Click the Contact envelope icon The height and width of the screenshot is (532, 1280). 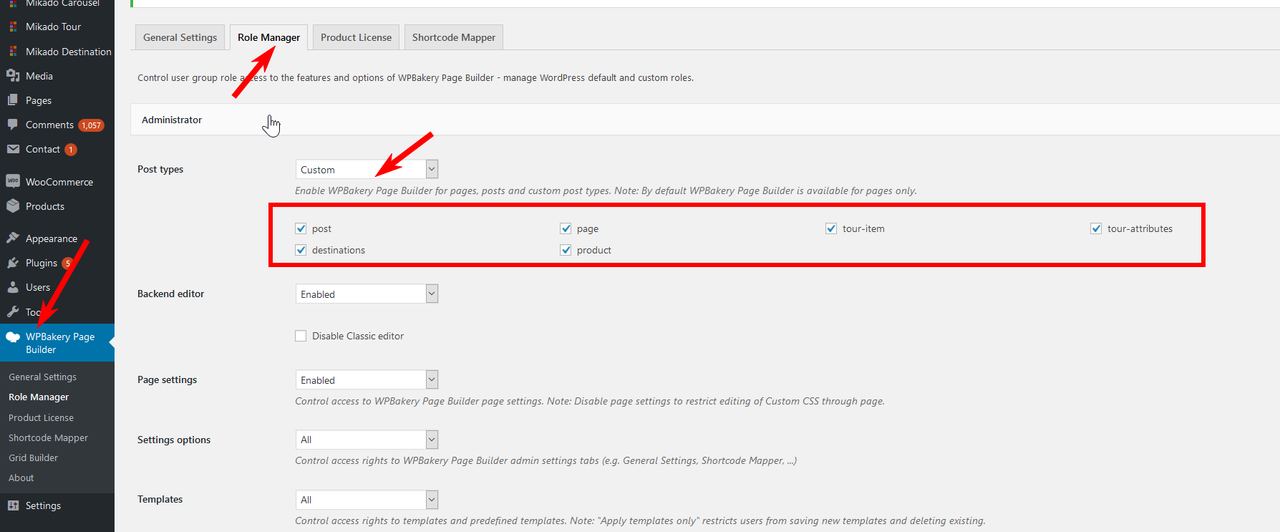click(x=12, y=149)
